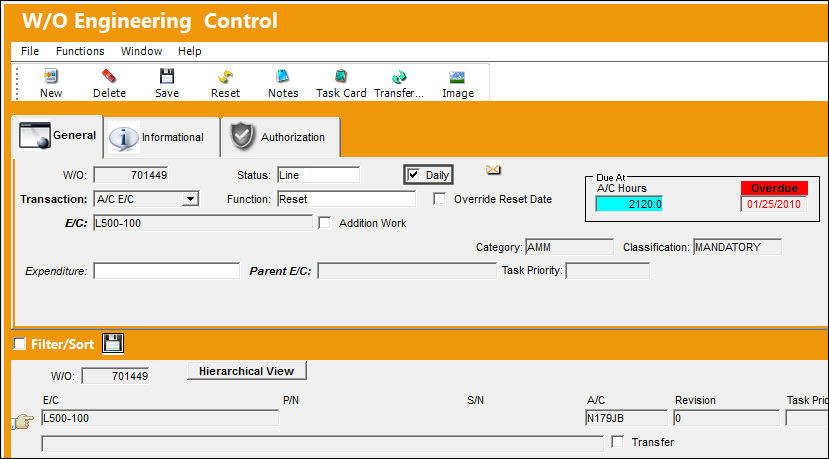Click the Delete eraser icon

click(x=109, y=76)
